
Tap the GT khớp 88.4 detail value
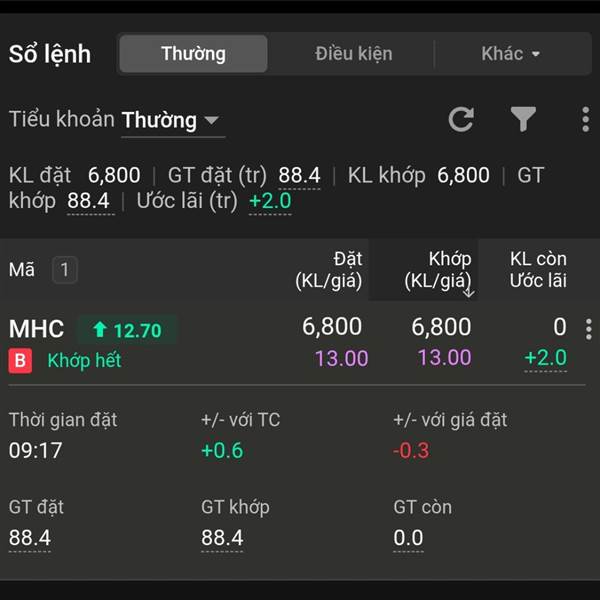(222, 538)
